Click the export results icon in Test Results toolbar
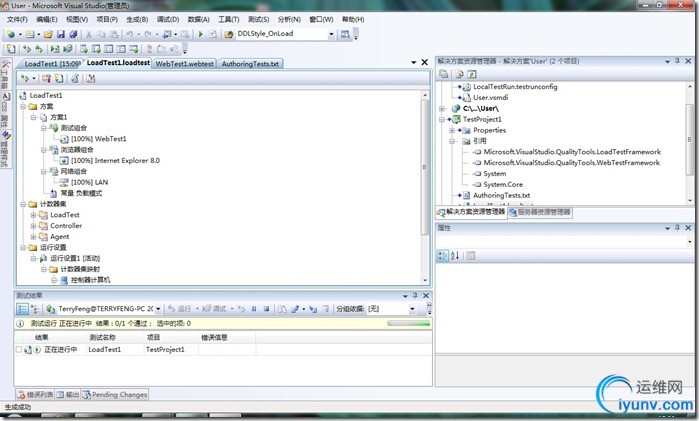The width and height of the screenshot is (699, 421). tap(295, 309)
